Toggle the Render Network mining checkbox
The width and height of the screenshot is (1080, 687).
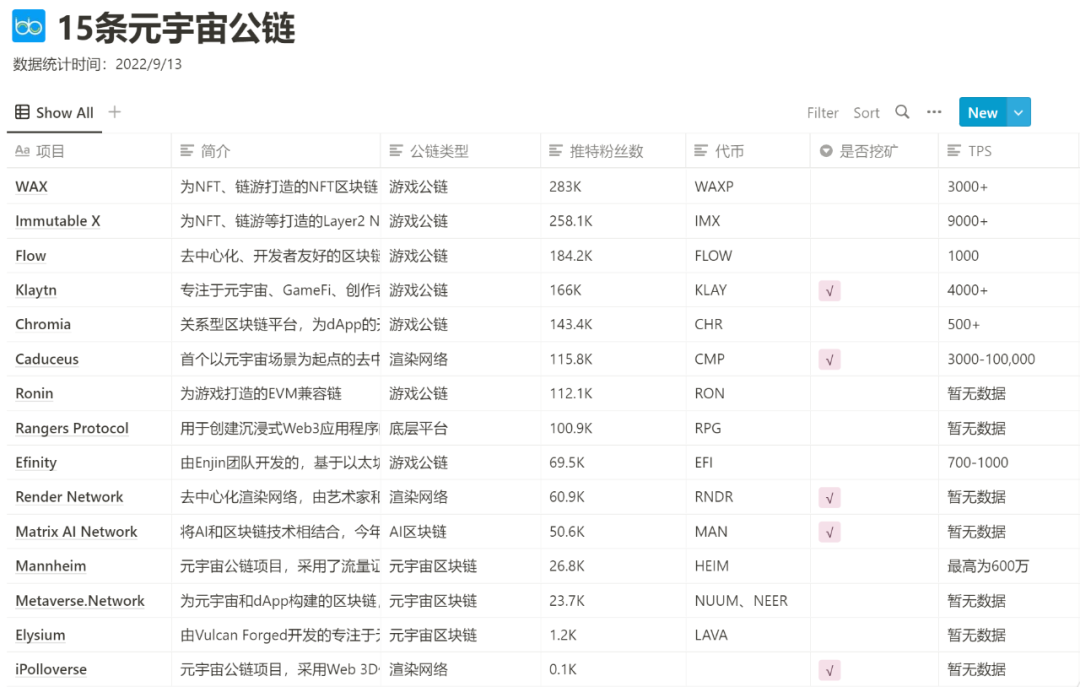tap(830, 497)
